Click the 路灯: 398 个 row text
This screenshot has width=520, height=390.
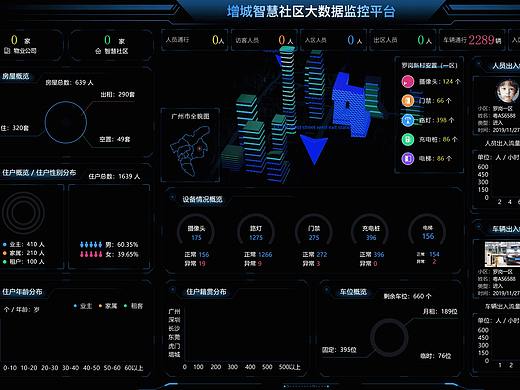(x=437, y=120)
